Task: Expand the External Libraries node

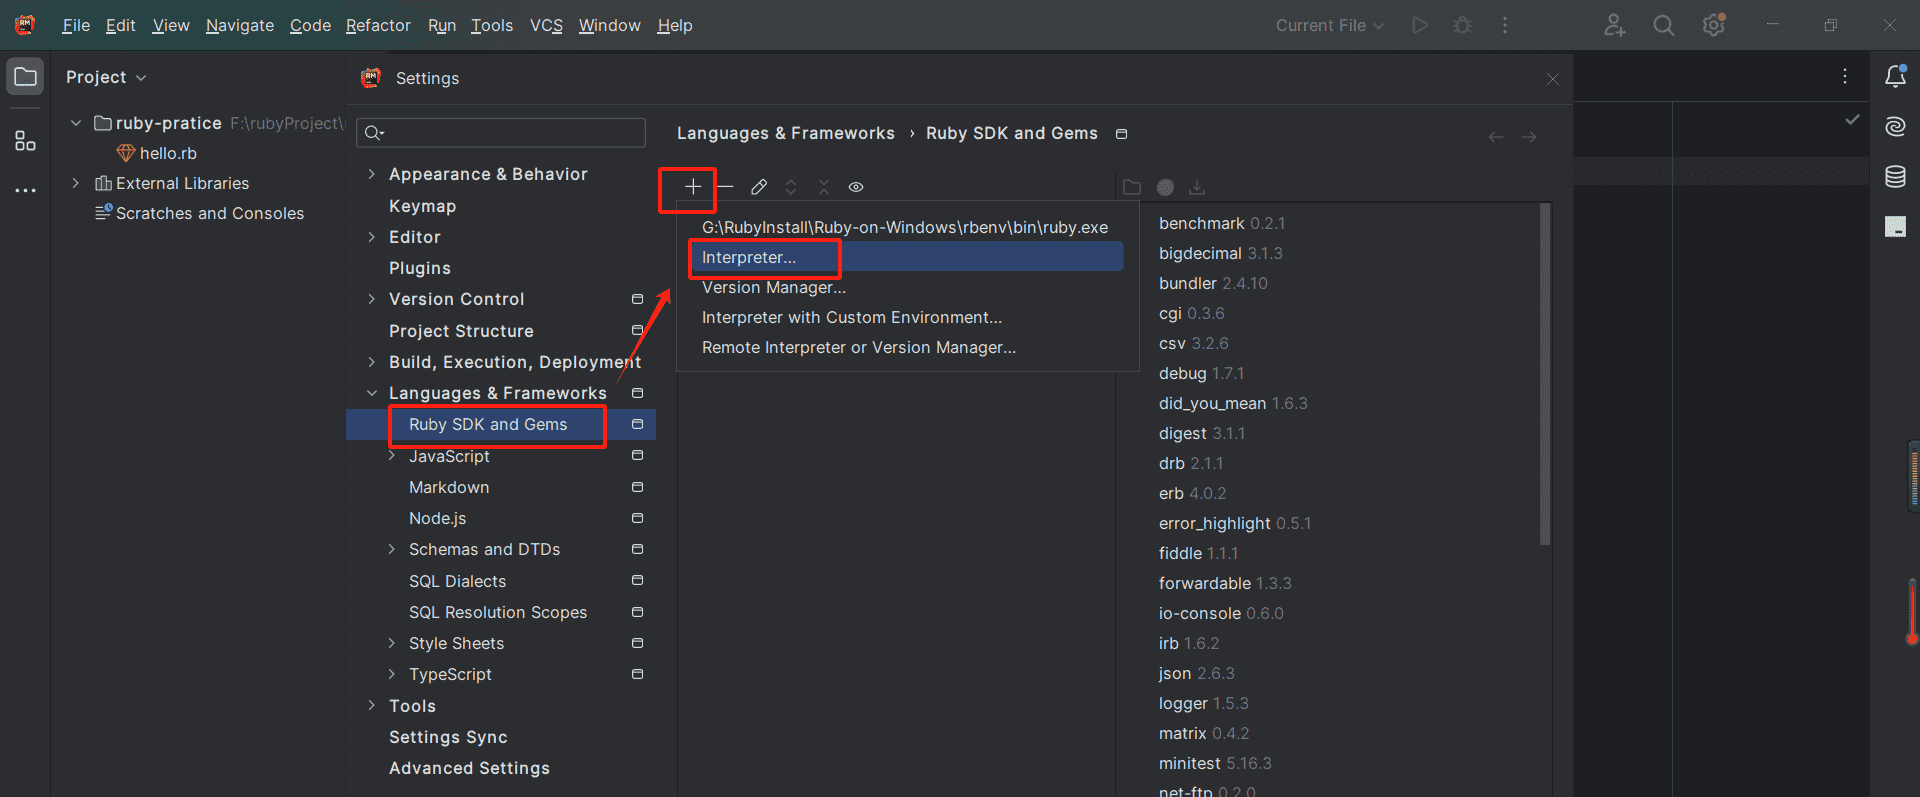Action: [x=76, y=183]
